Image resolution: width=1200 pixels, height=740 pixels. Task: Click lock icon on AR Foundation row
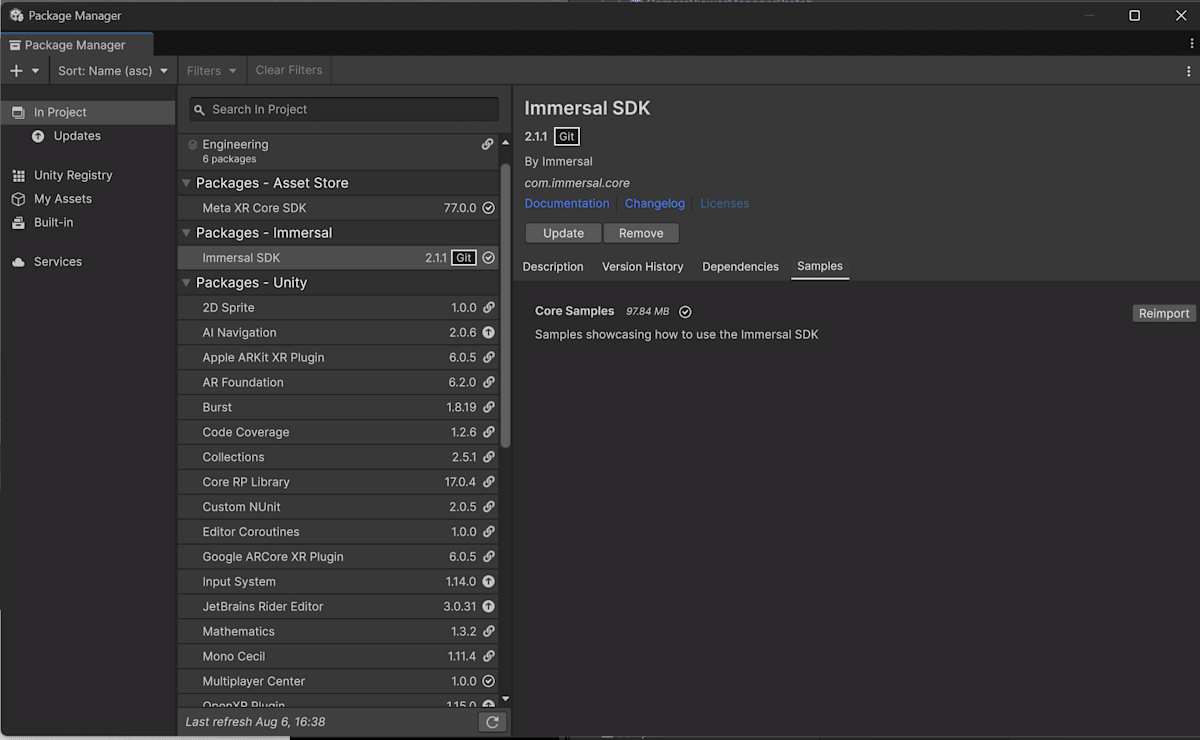click(488, 383)
